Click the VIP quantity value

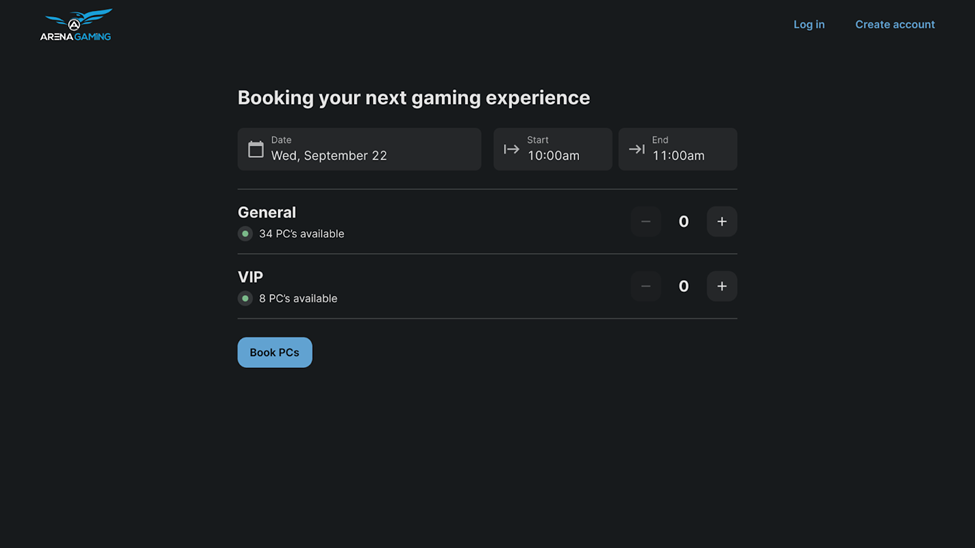point(683,286)
